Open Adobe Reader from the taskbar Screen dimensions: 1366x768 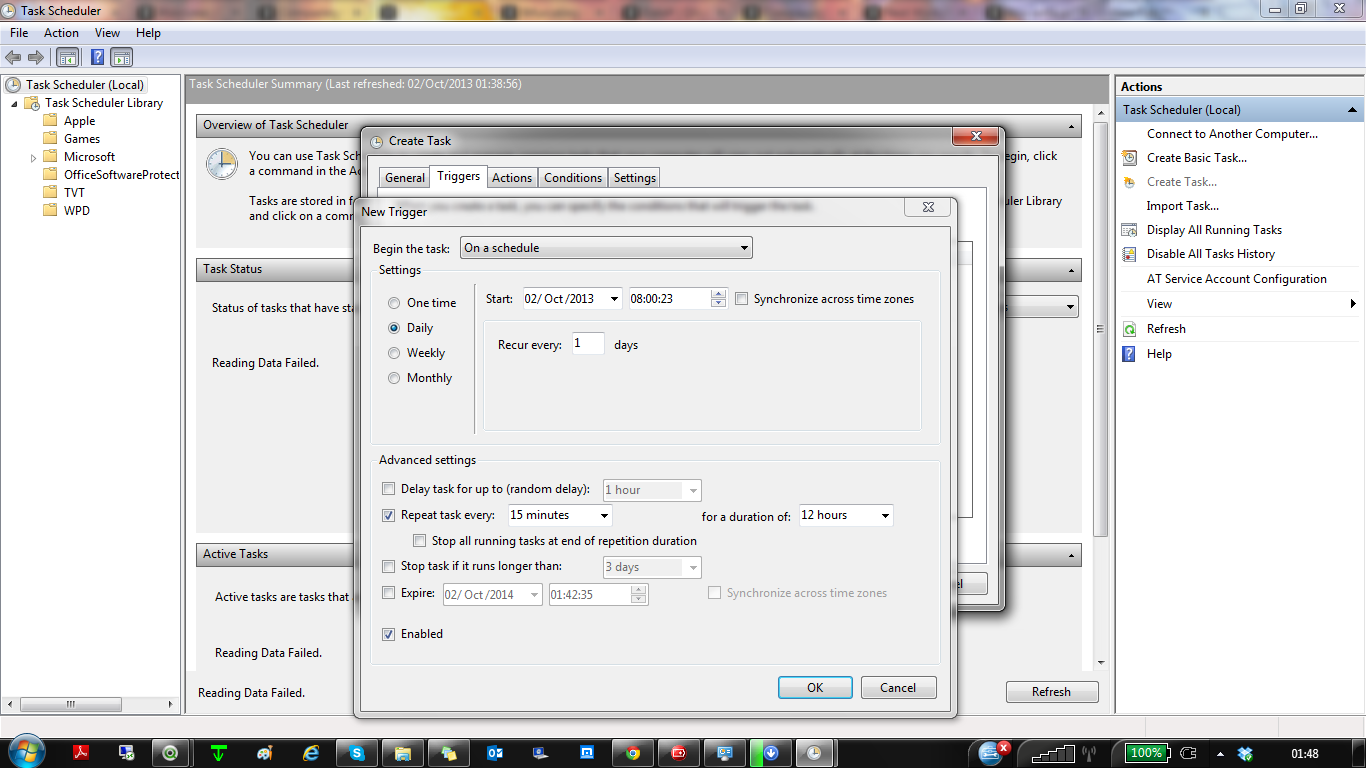click(80, 753)
